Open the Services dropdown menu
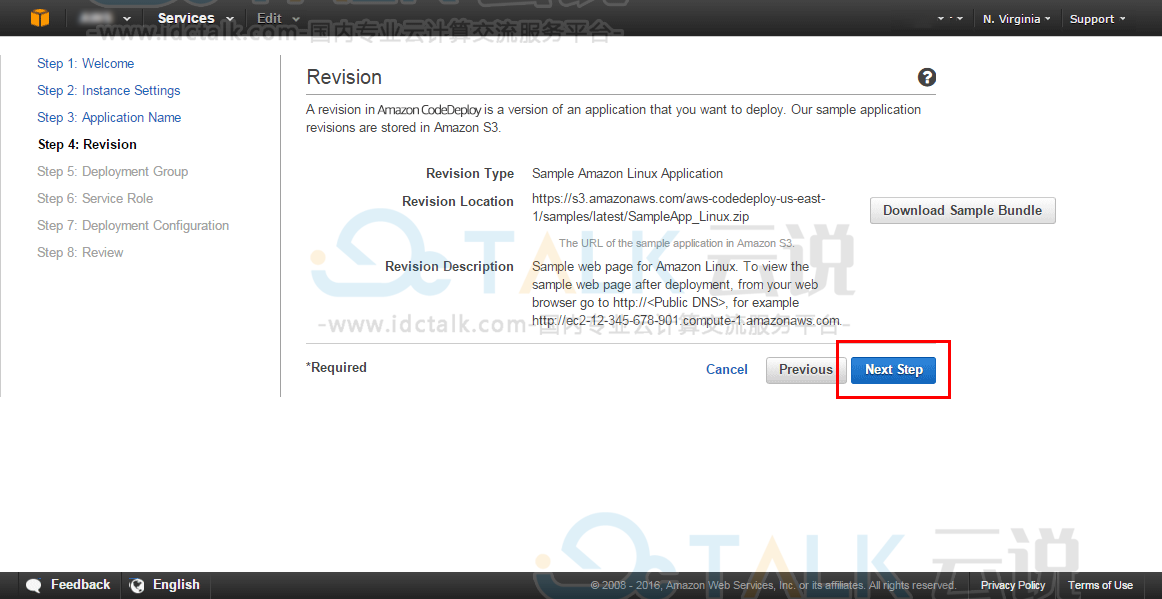The height and width of the screenshot is (599, 1162). pos(196,19)
